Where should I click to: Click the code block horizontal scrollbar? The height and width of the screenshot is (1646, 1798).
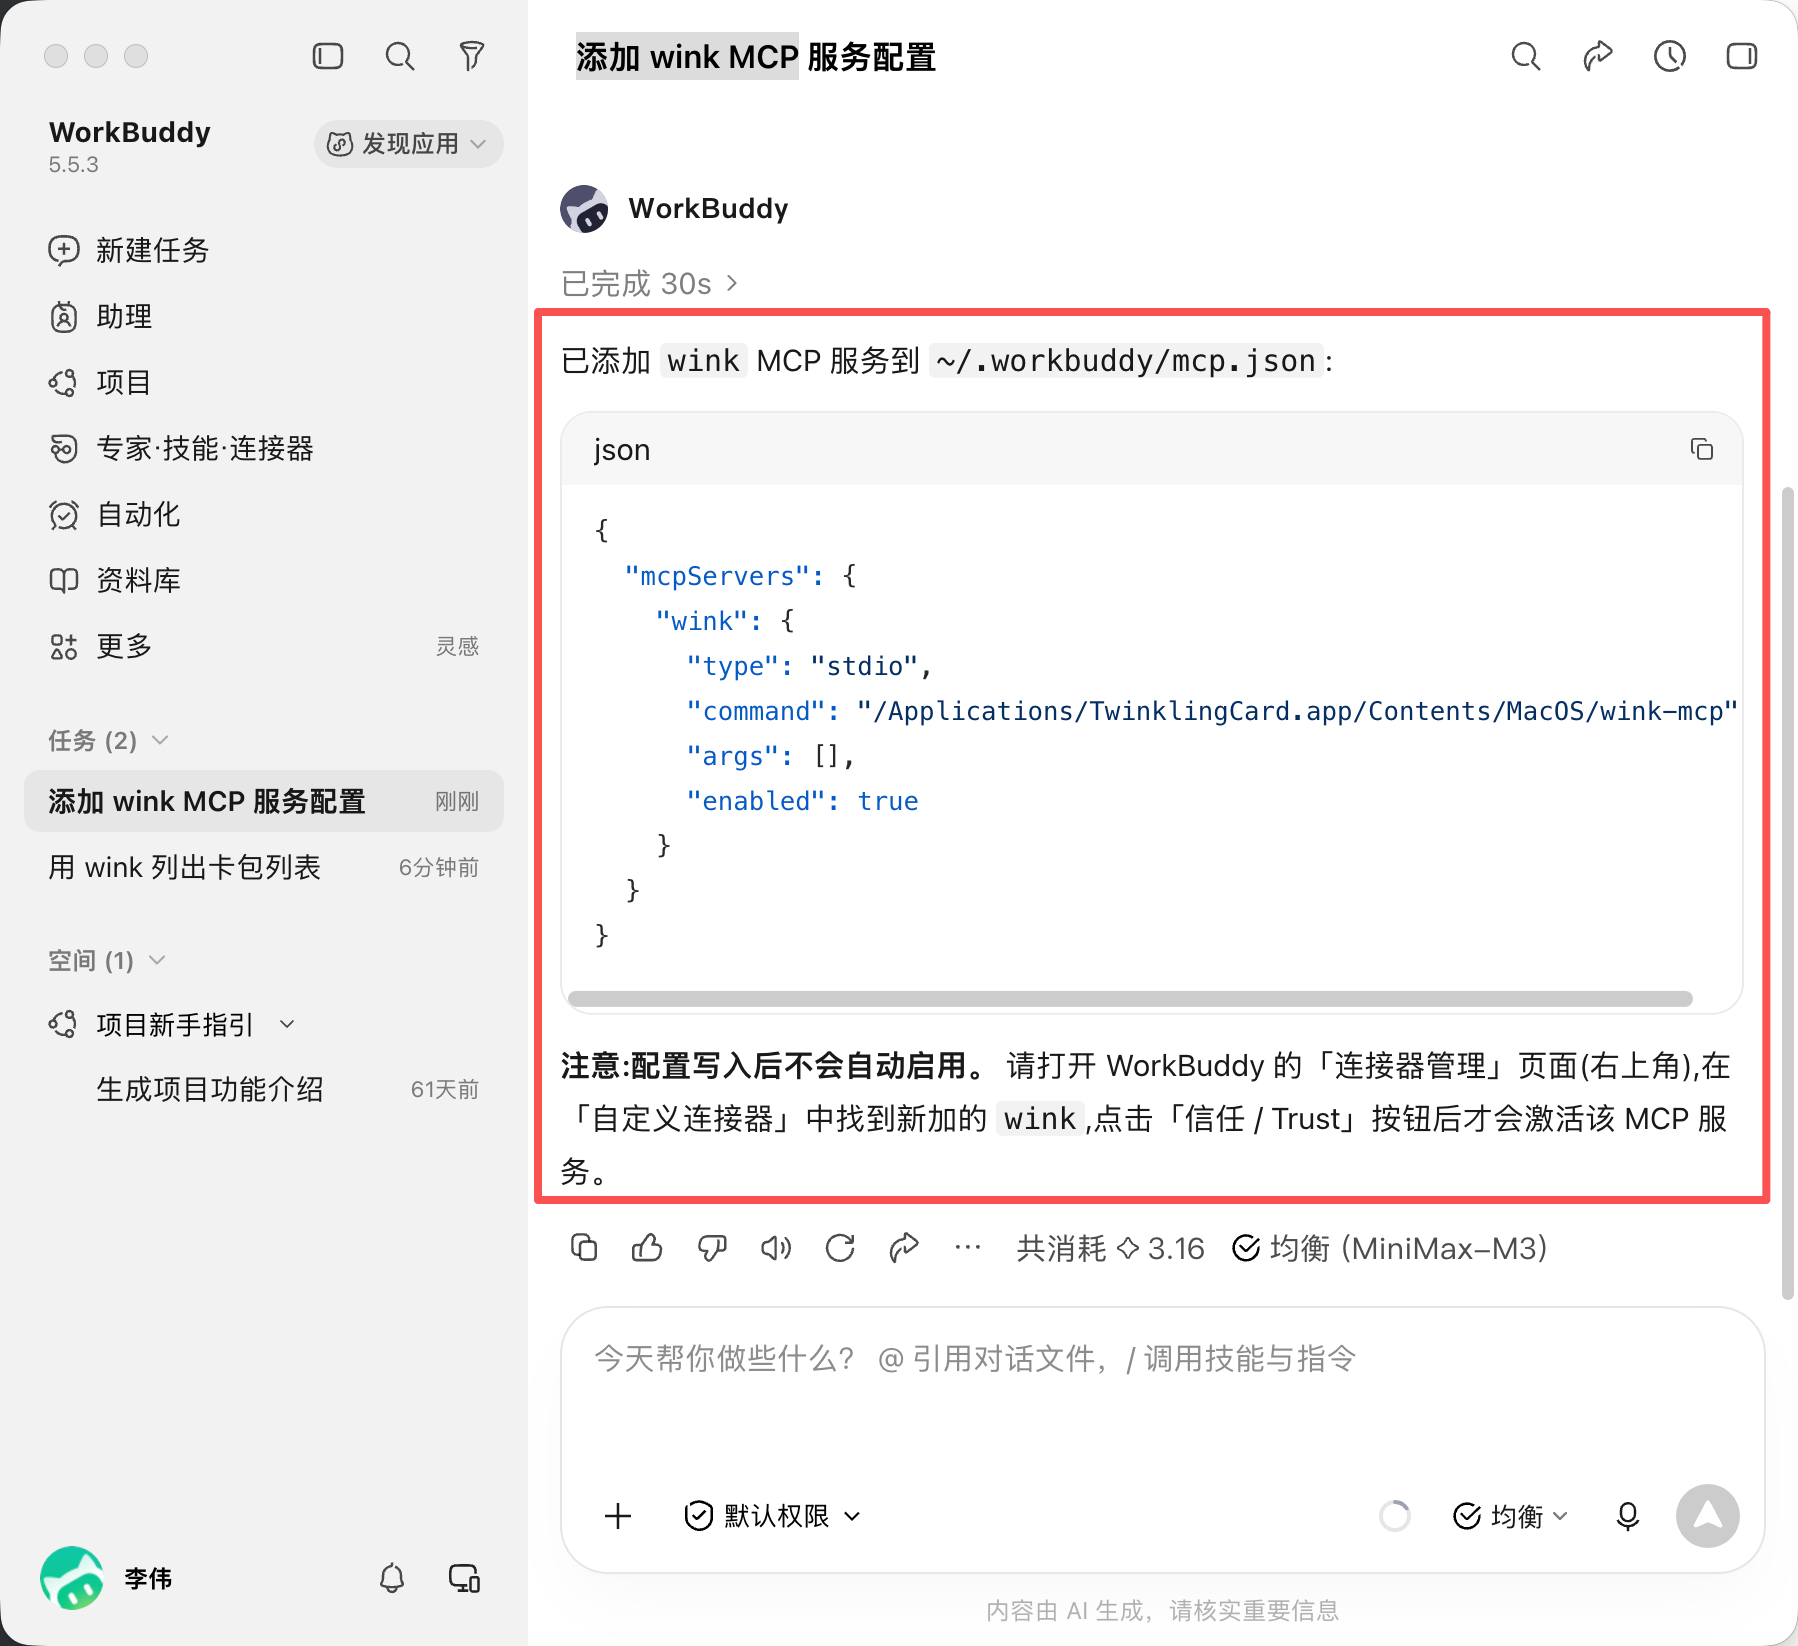pos(1130,999)
